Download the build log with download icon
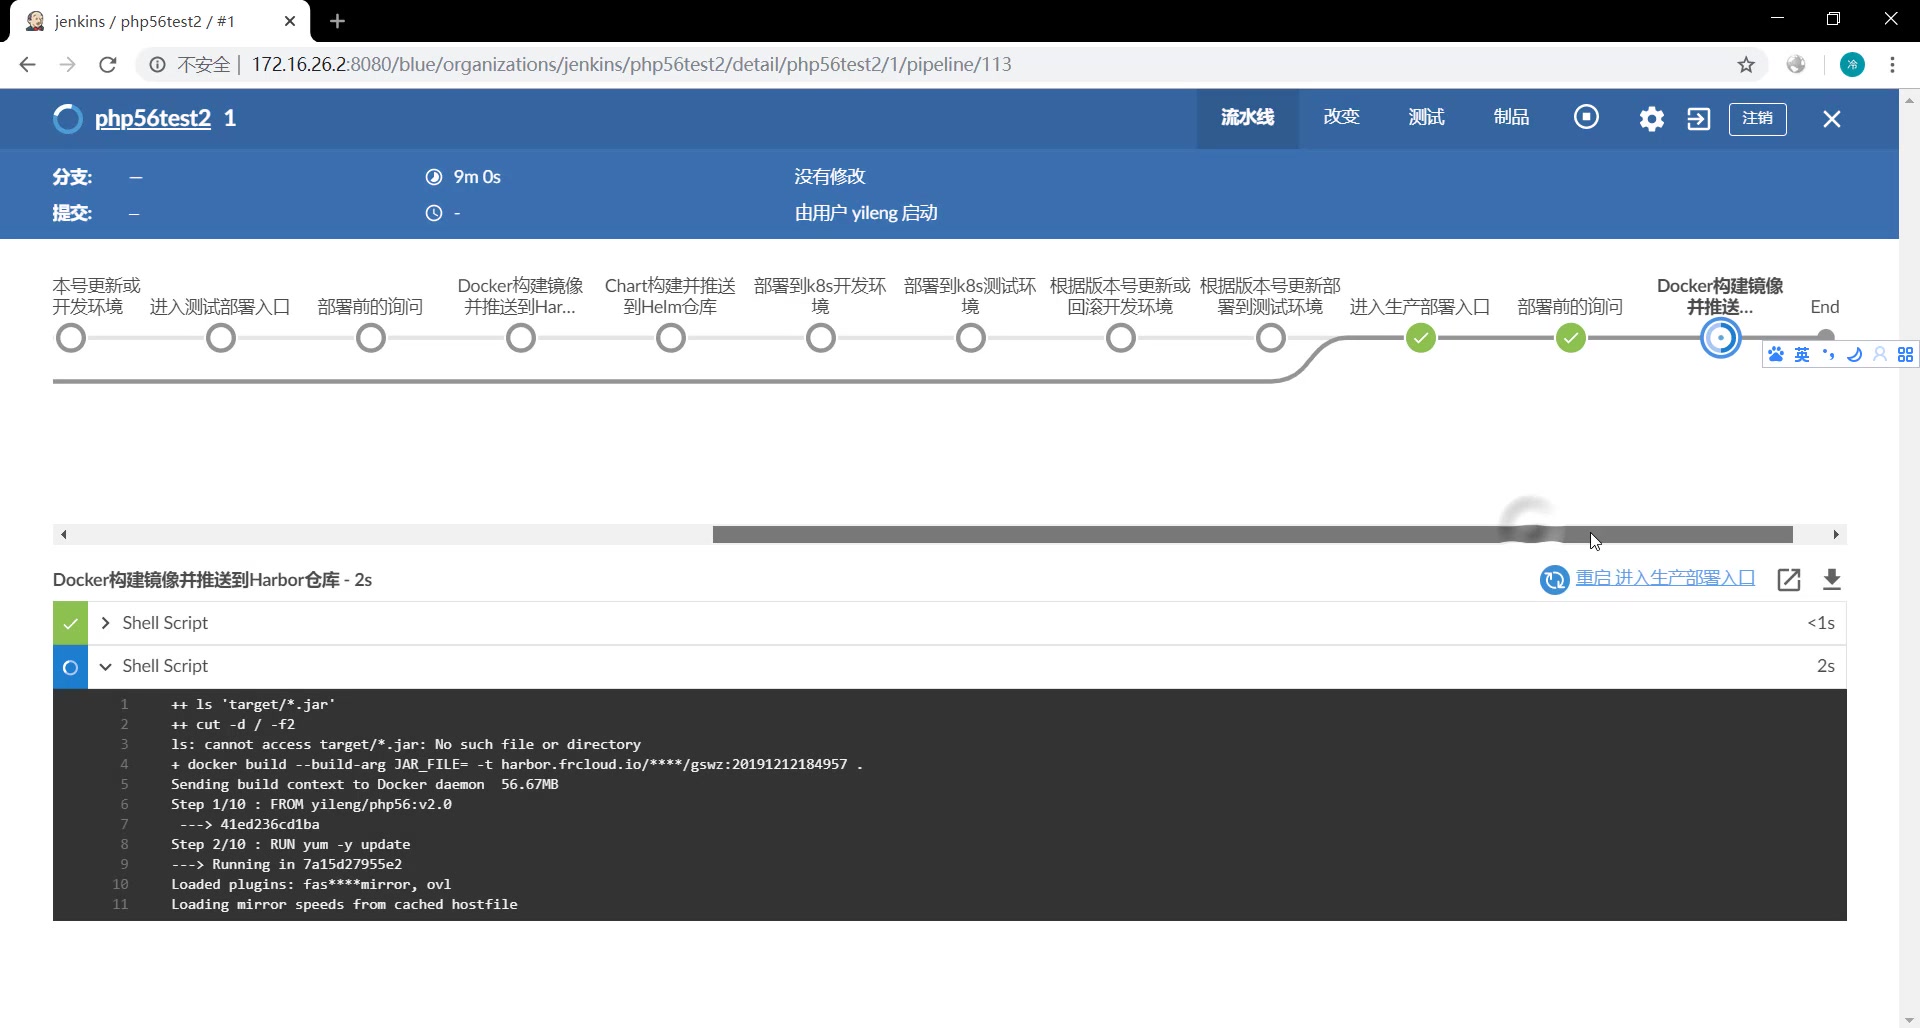 1832,580
